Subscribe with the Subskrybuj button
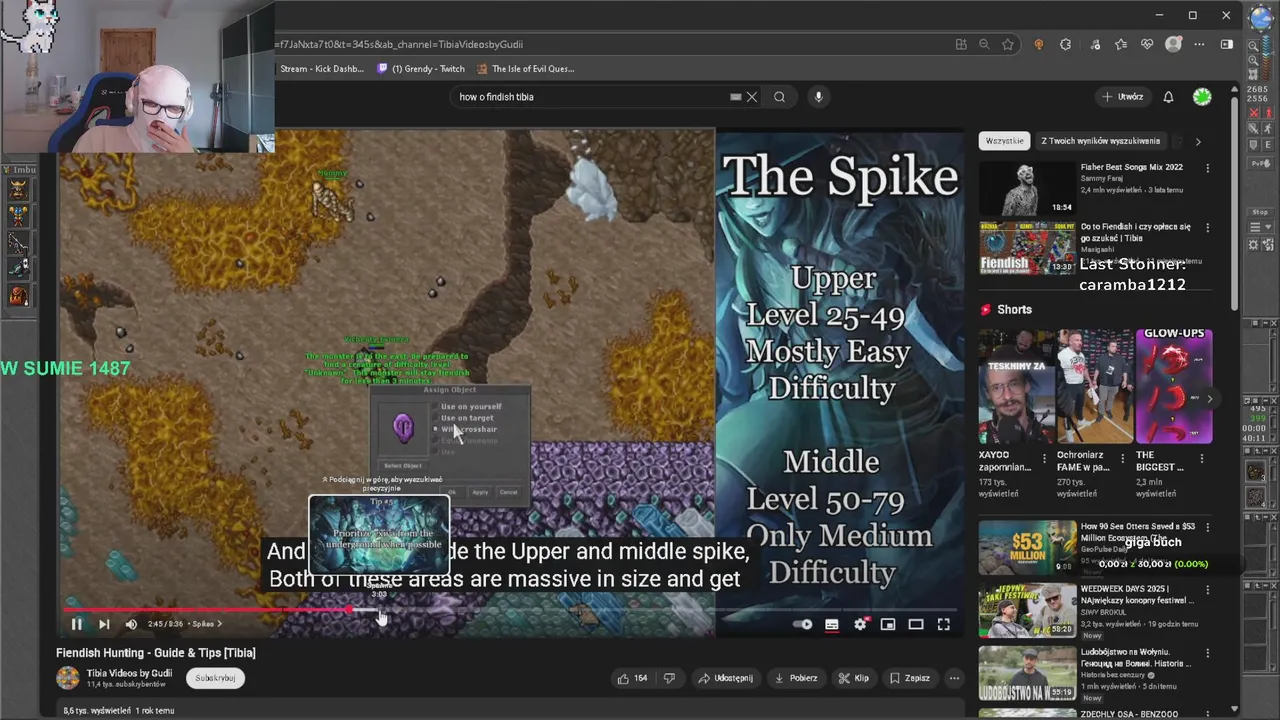 pyautogui.click(x=215, y=678)
